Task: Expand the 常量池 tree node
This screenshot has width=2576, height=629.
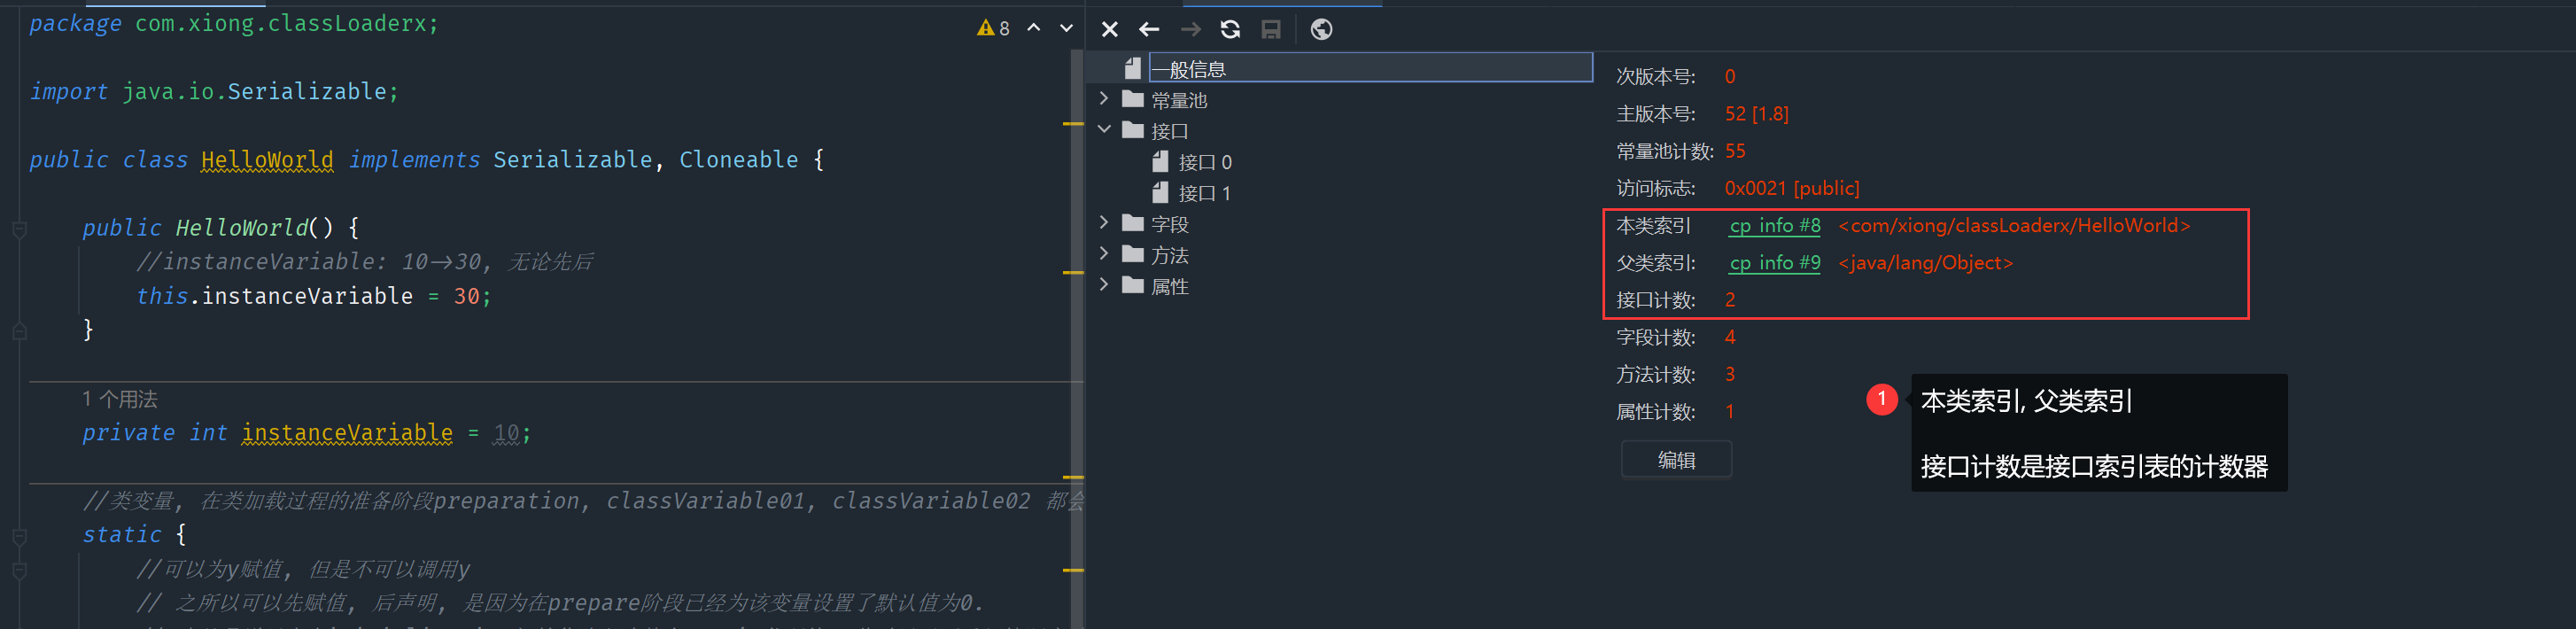Action: [x=1104, y=99]
